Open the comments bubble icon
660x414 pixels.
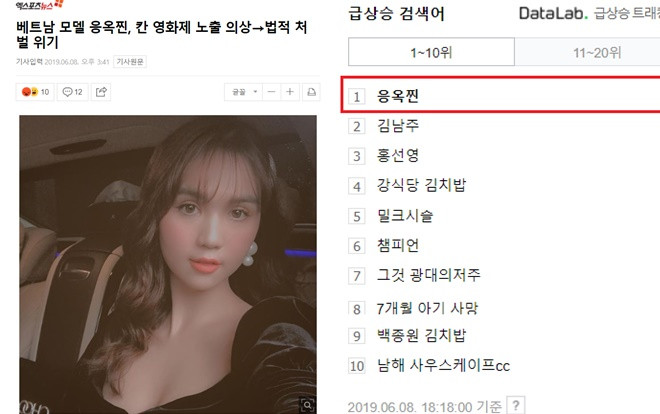click(67, 92)
